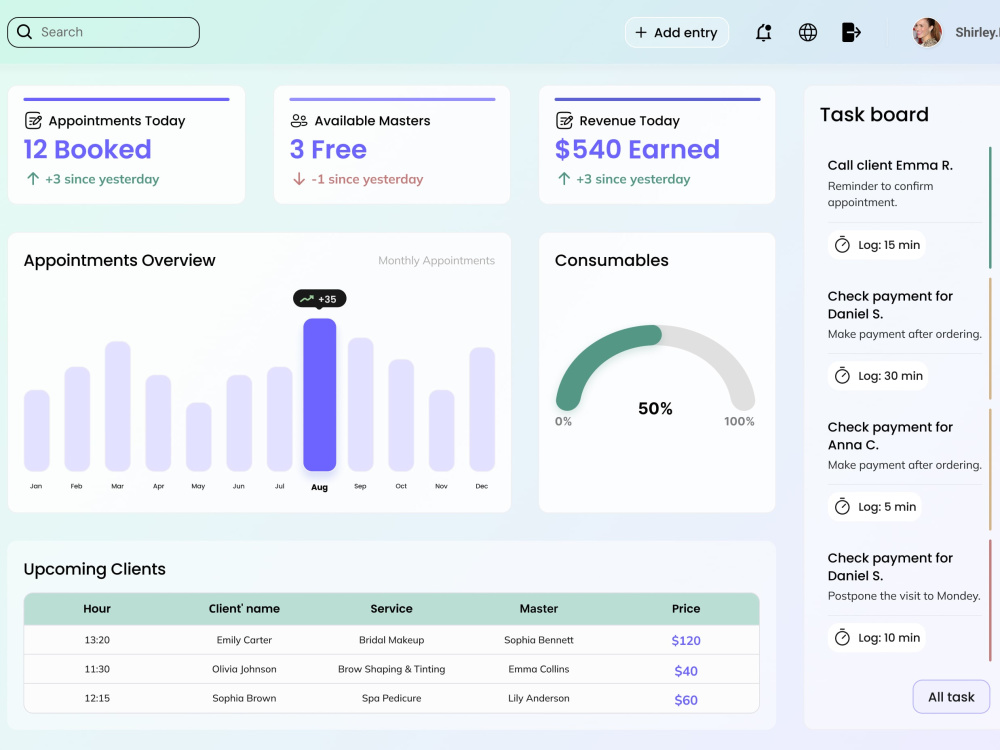This screenshot has width=1000, height=750.
Task: Click timer icon beside Log: 30 min
Action: click(842, 376)
